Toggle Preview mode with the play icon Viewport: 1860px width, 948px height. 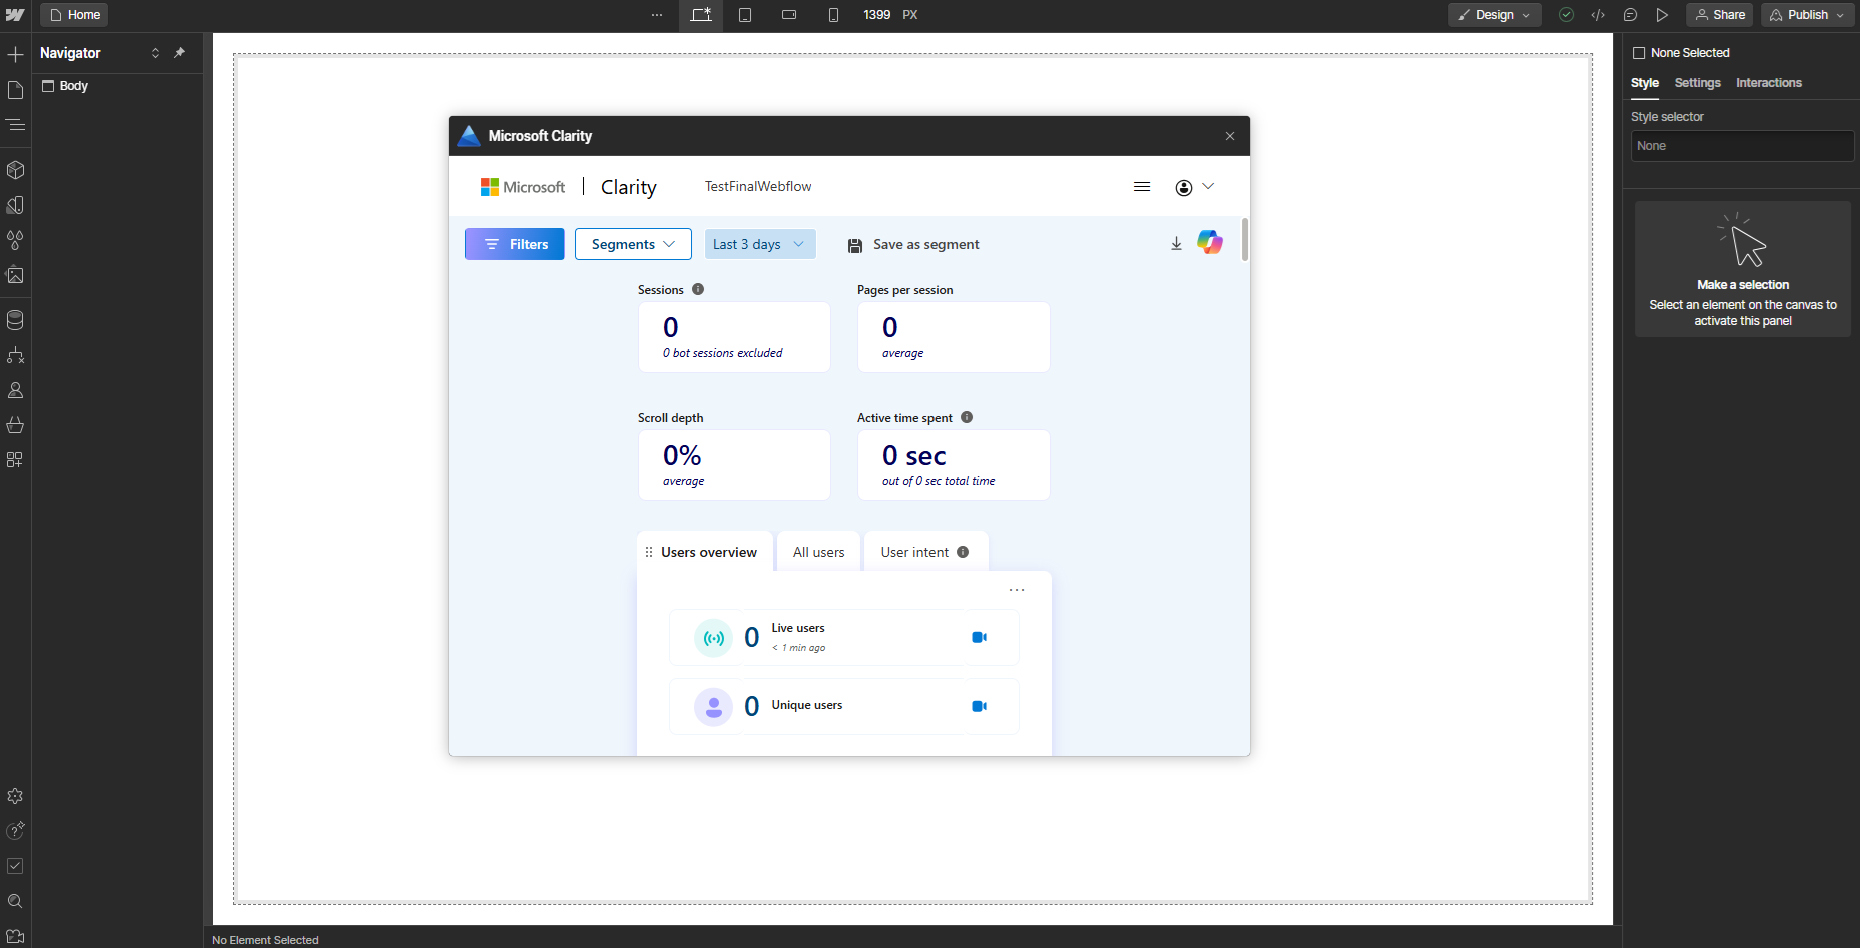(1663, 14)
